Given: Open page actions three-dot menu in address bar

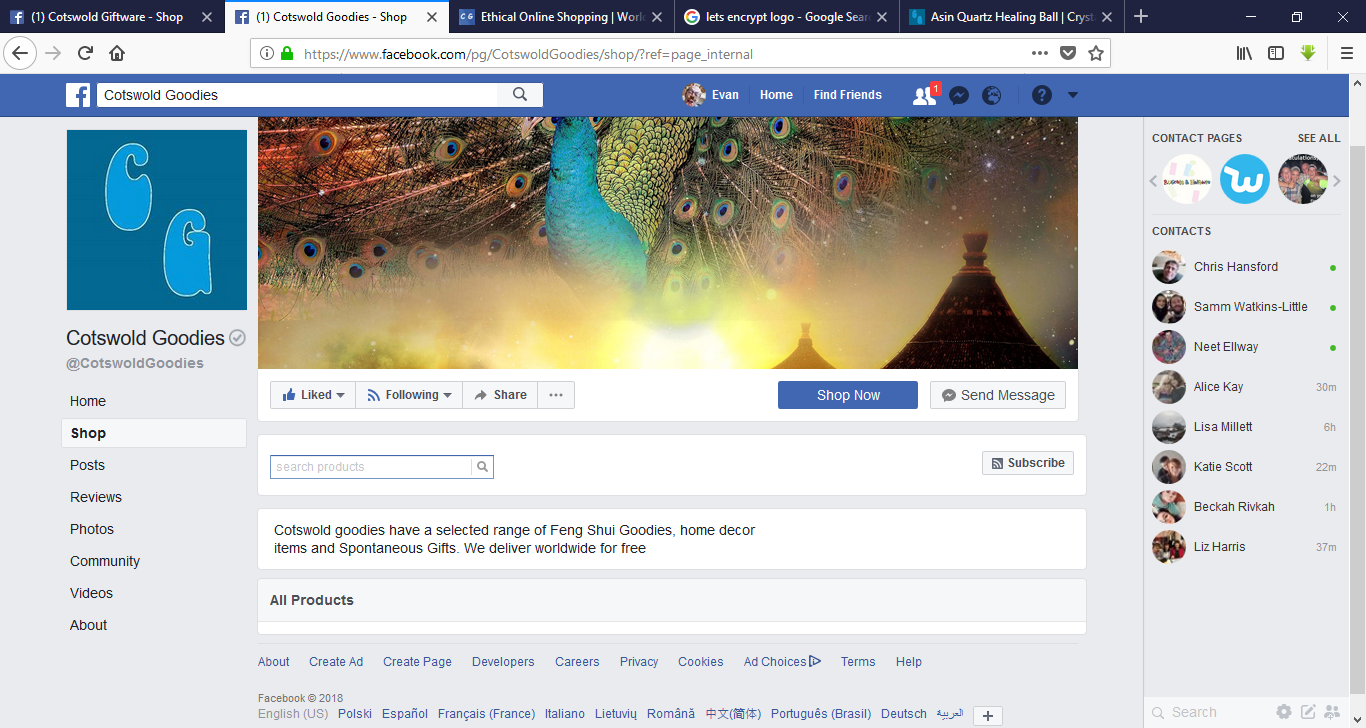Looking at the screenshot, I should pos(1040,54).
